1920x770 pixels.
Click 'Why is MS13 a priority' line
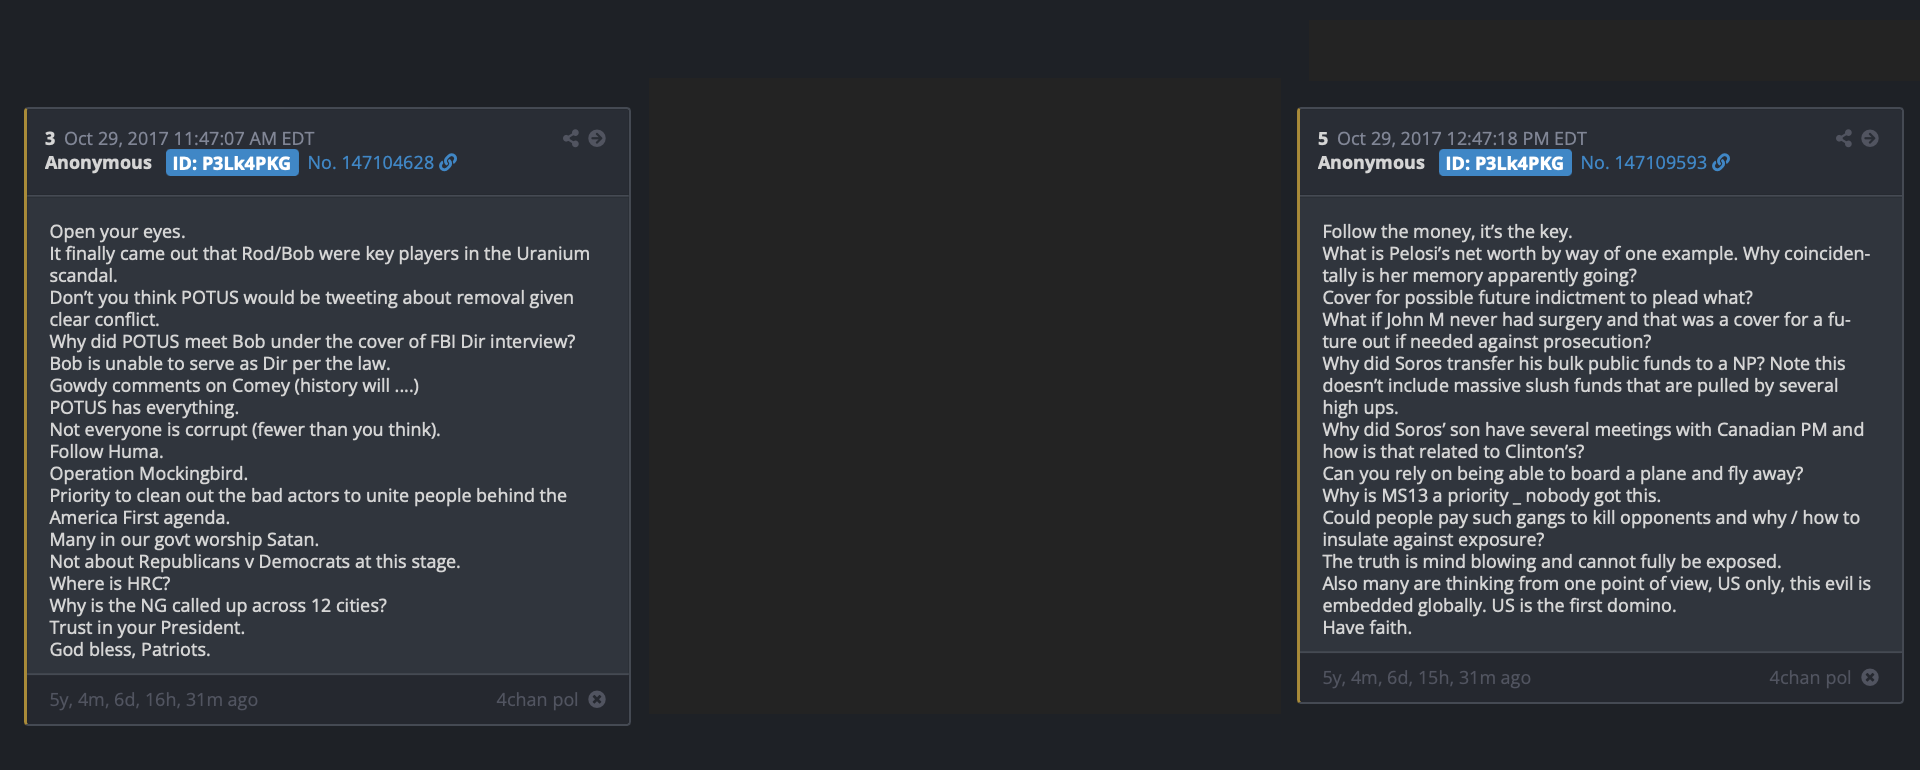[1491, 495]
